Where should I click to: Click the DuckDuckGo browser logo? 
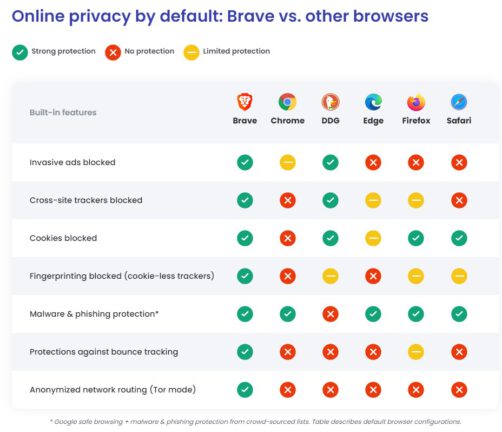point(330,102)
